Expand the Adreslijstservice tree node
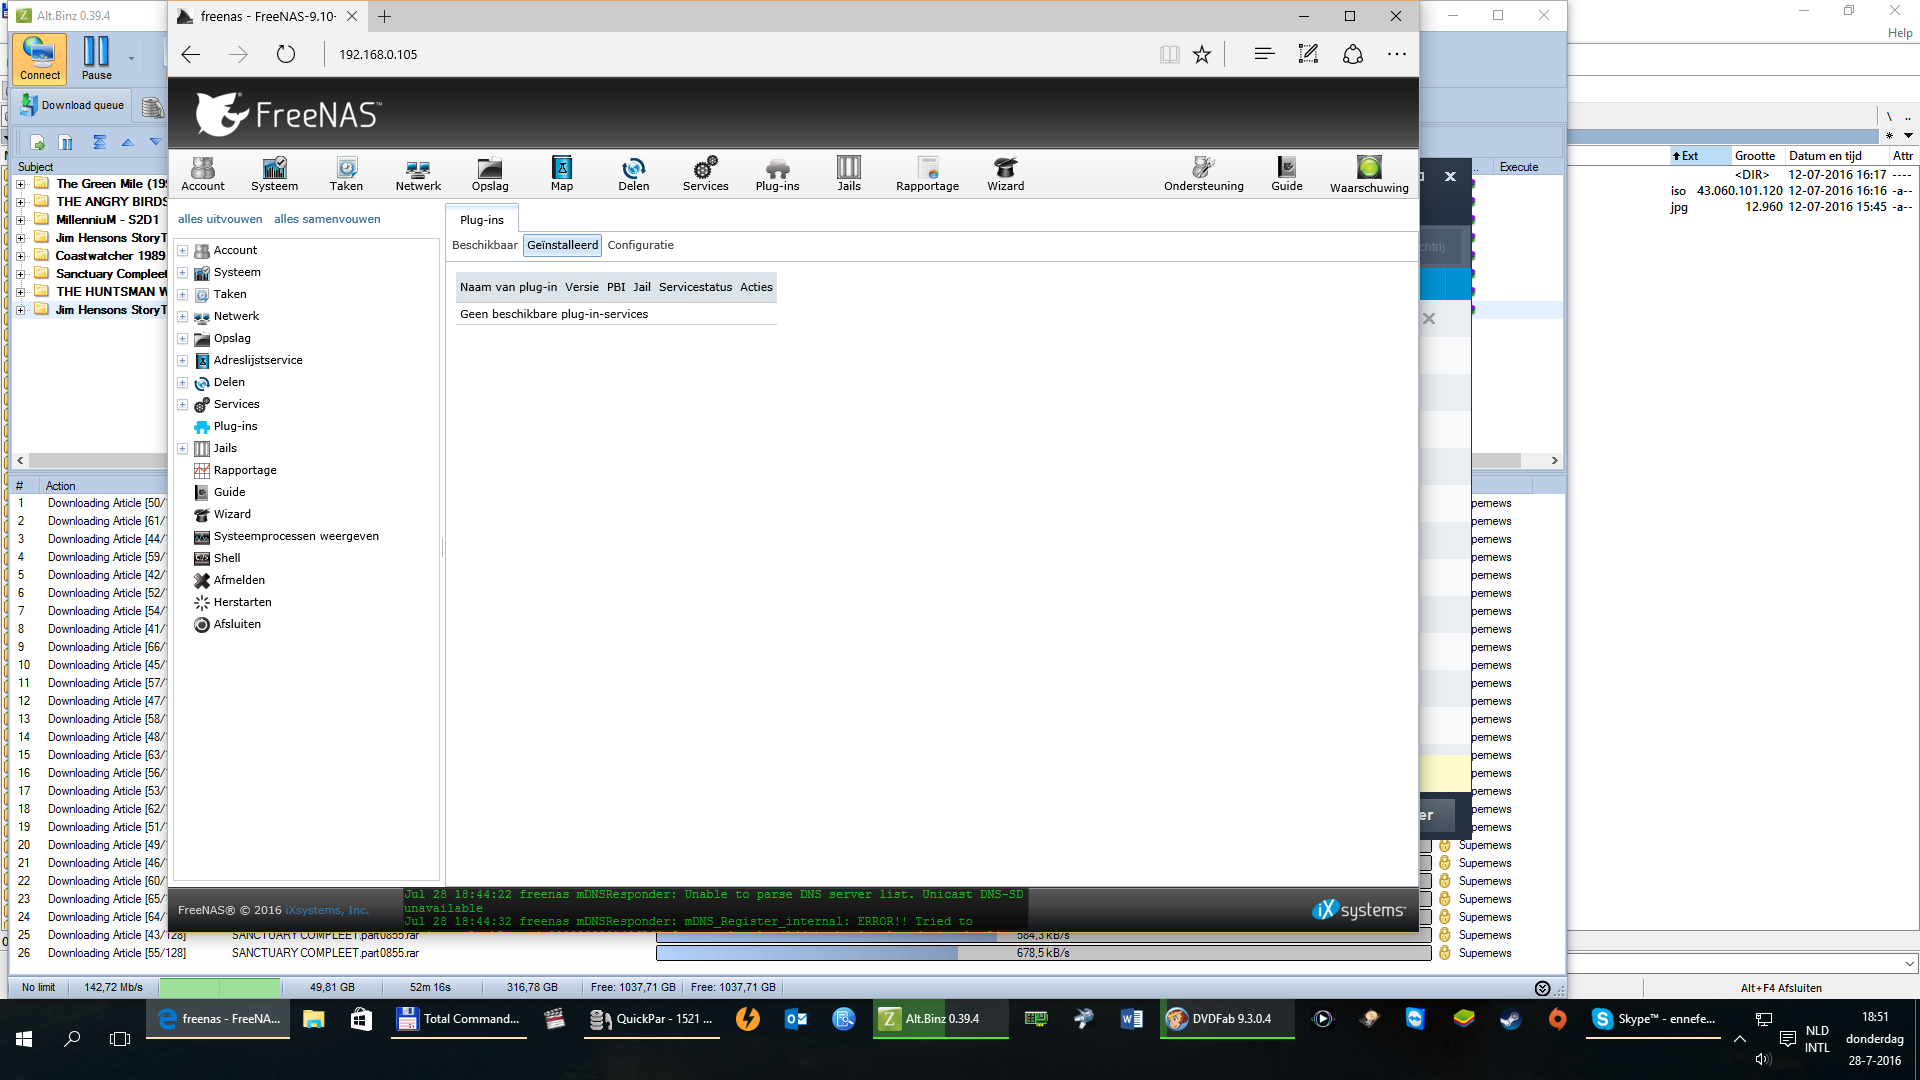Image resolution: width=1920 pixels, height=1080 pixels. click(x=183, y=360)
